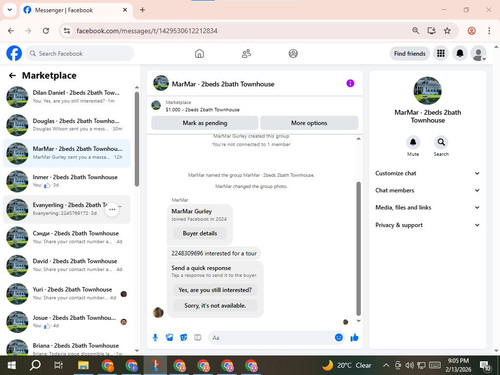Image resolution: width=500 pixels, height=375 pixels.
Task: Choose a GIF icon
Action: (198, 338)
